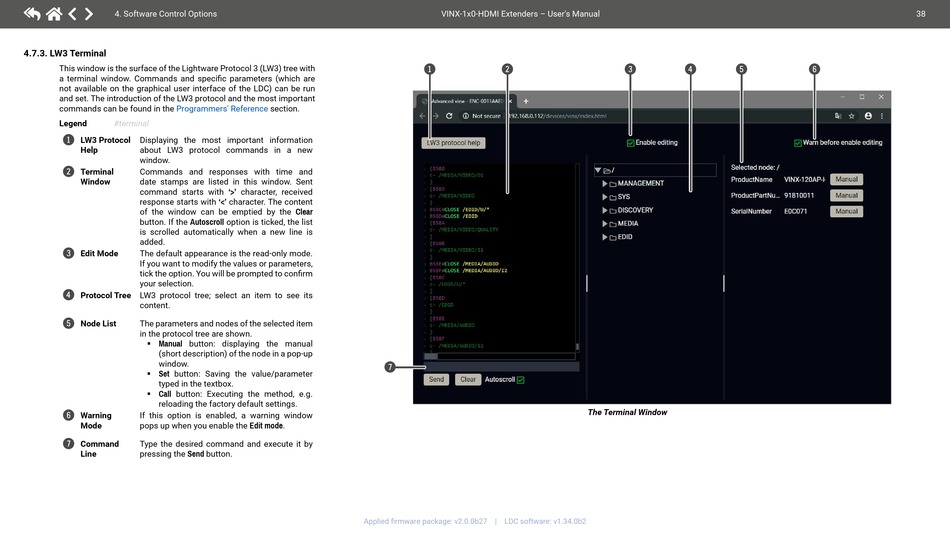Viewport: 950px width, 533px height.
Task: Click Manual button for SerialNumber
Action: (x=846, y=211)
